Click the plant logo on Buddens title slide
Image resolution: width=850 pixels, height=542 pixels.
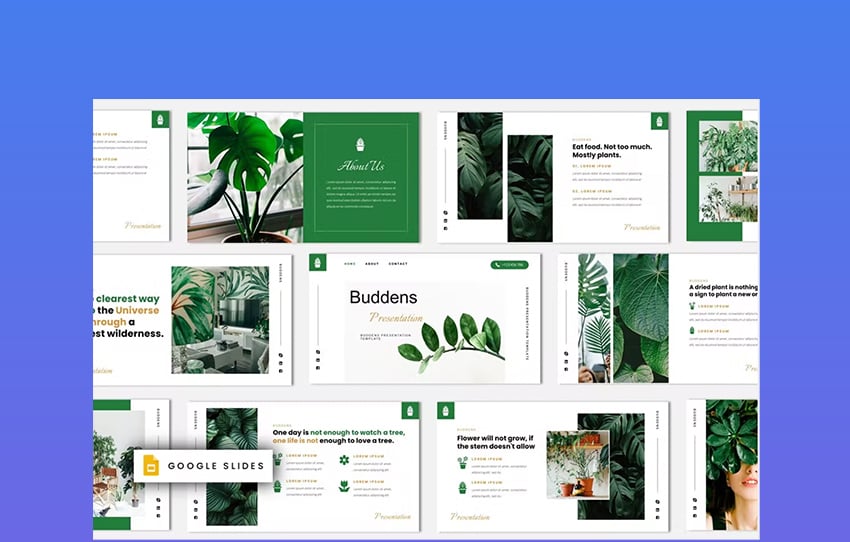pos(318,263)
